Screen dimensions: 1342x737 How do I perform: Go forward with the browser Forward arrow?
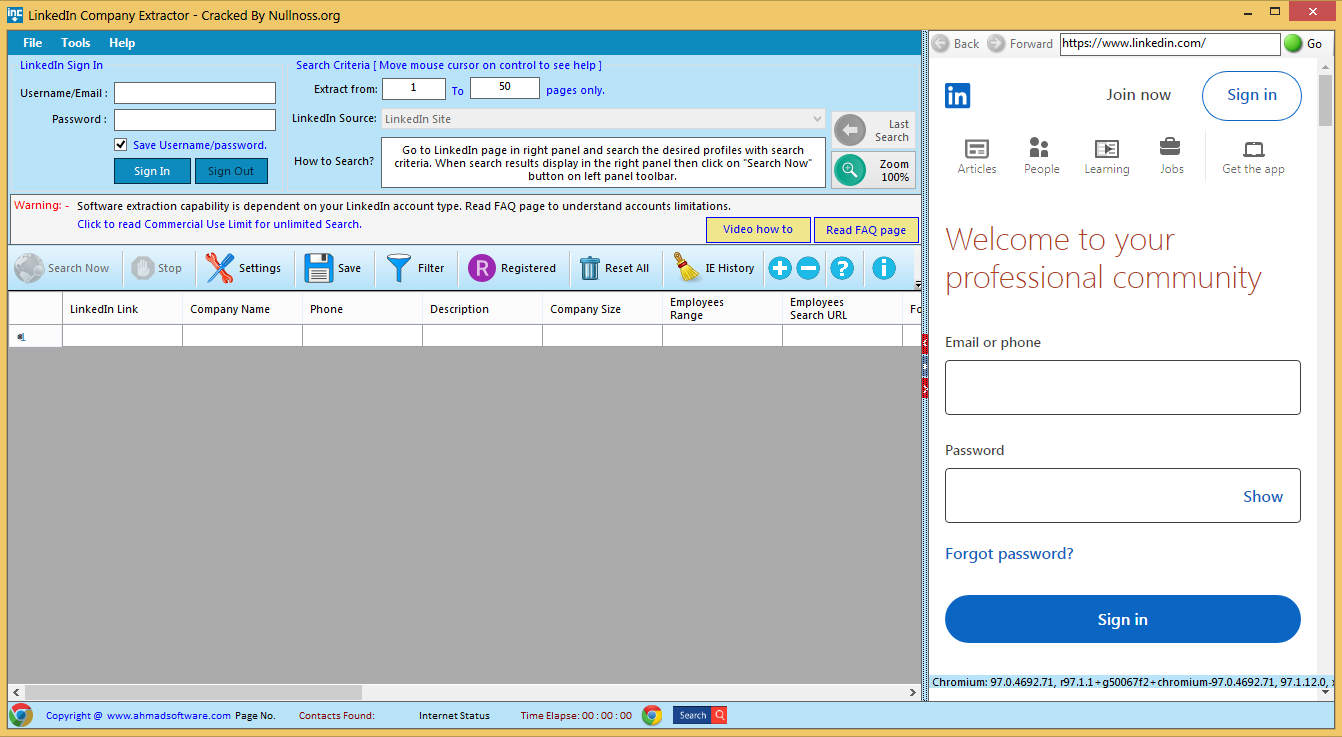point(996,43)
